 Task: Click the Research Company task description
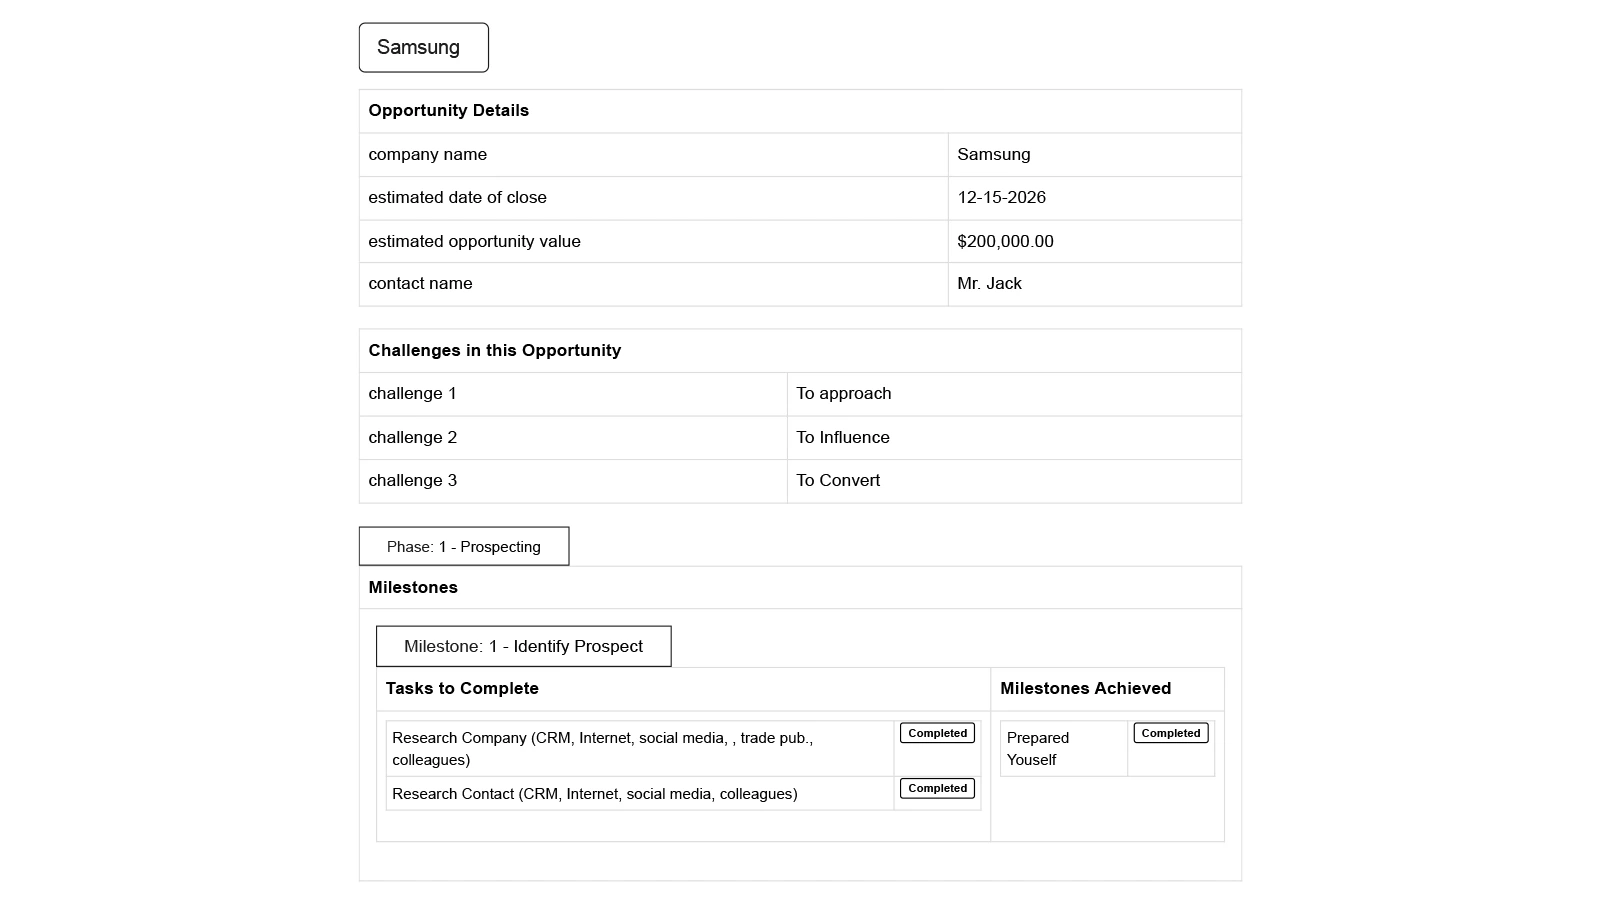pos(602,748)
